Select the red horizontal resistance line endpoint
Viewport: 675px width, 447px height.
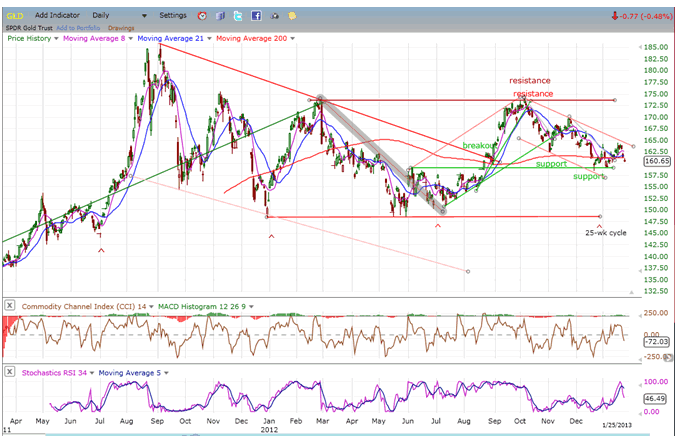tap(613, 100)
